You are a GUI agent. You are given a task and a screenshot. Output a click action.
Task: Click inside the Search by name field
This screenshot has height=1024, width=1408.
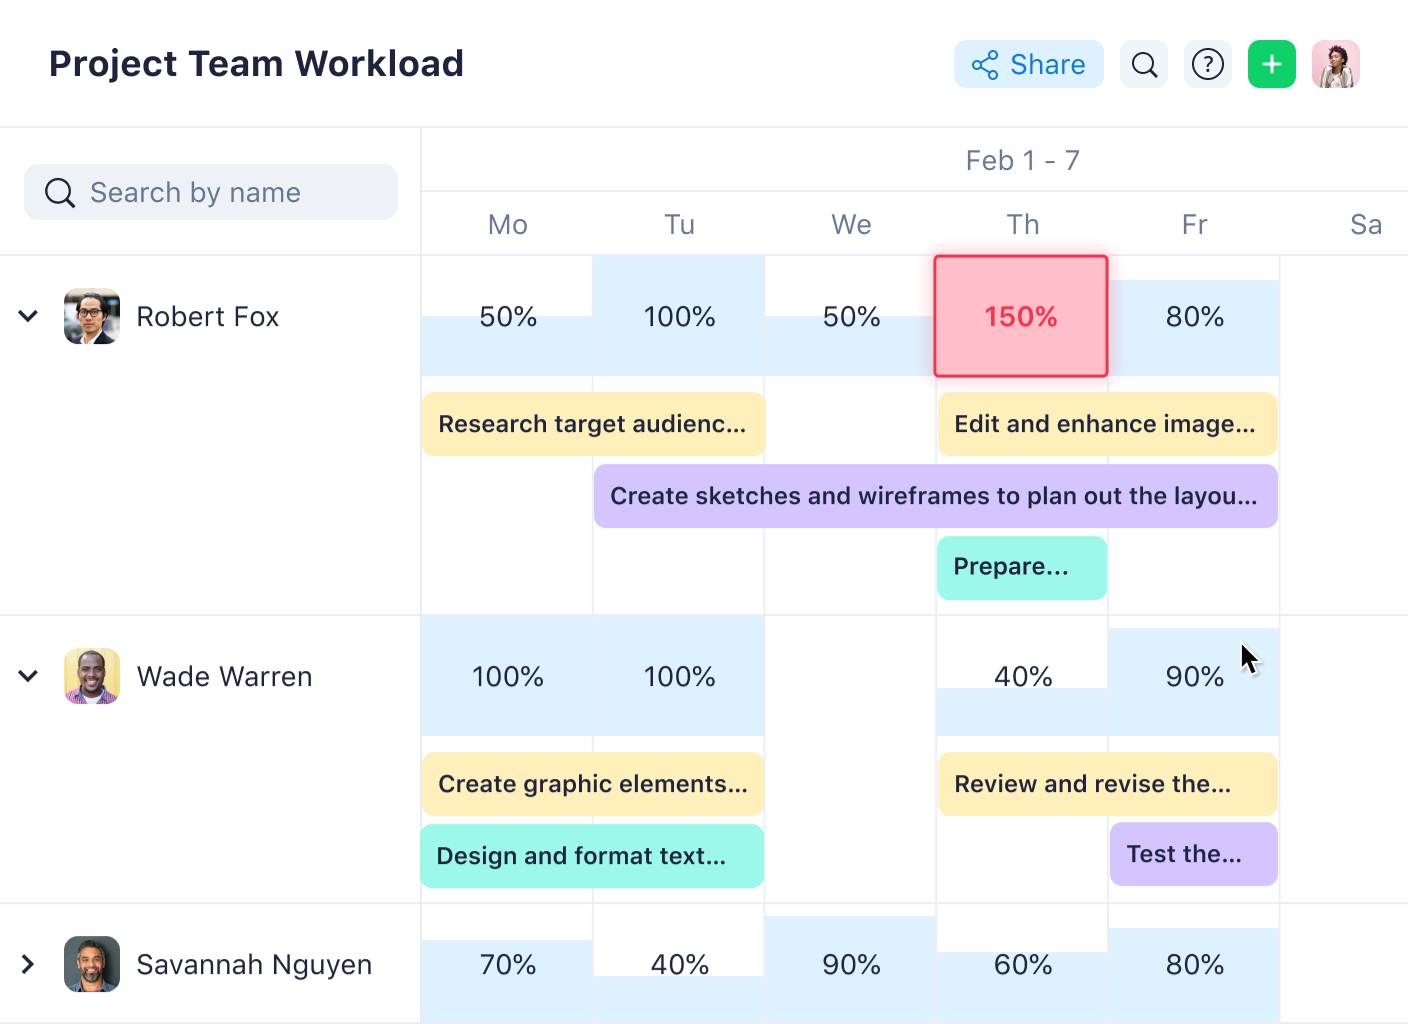[x=210, y=192]
